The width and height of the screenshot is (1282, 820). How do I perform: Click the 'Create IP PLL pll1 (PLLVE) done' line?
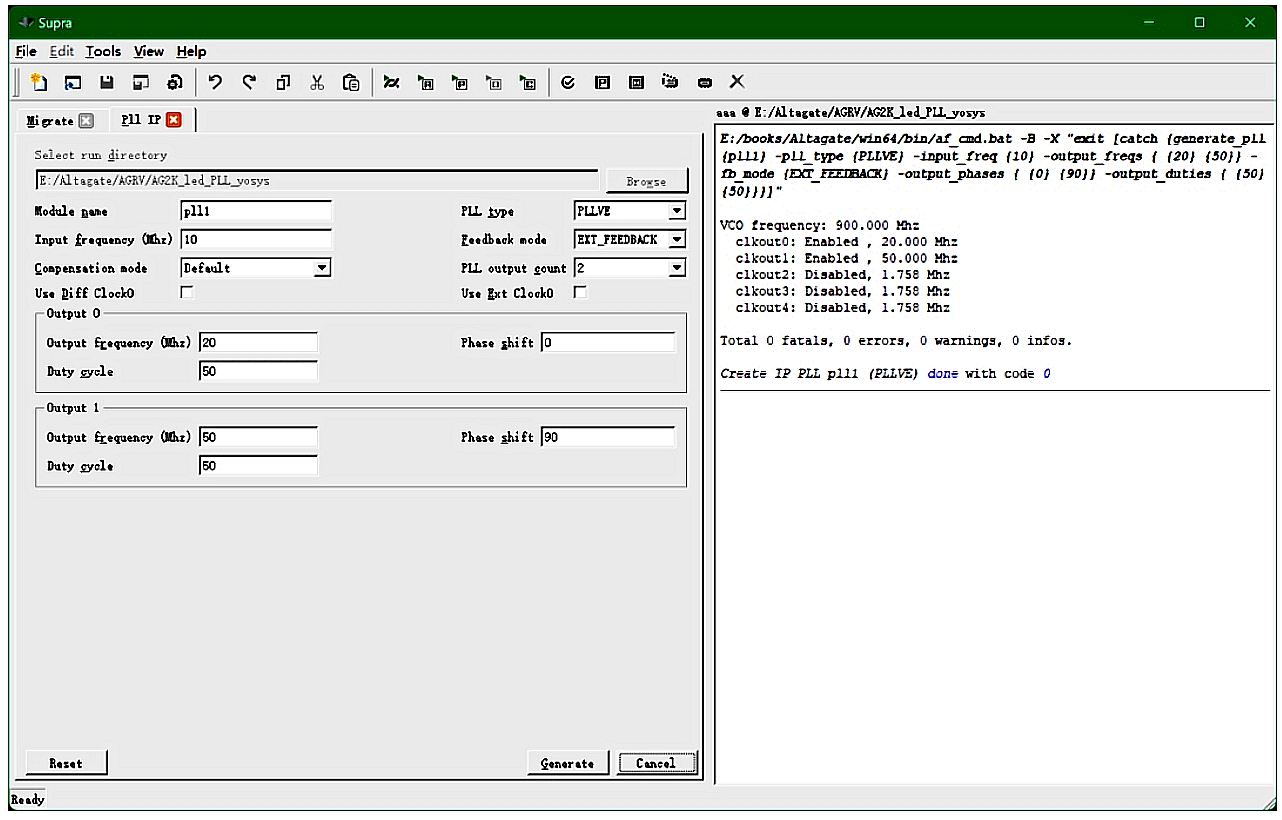(x=886, y=374)
